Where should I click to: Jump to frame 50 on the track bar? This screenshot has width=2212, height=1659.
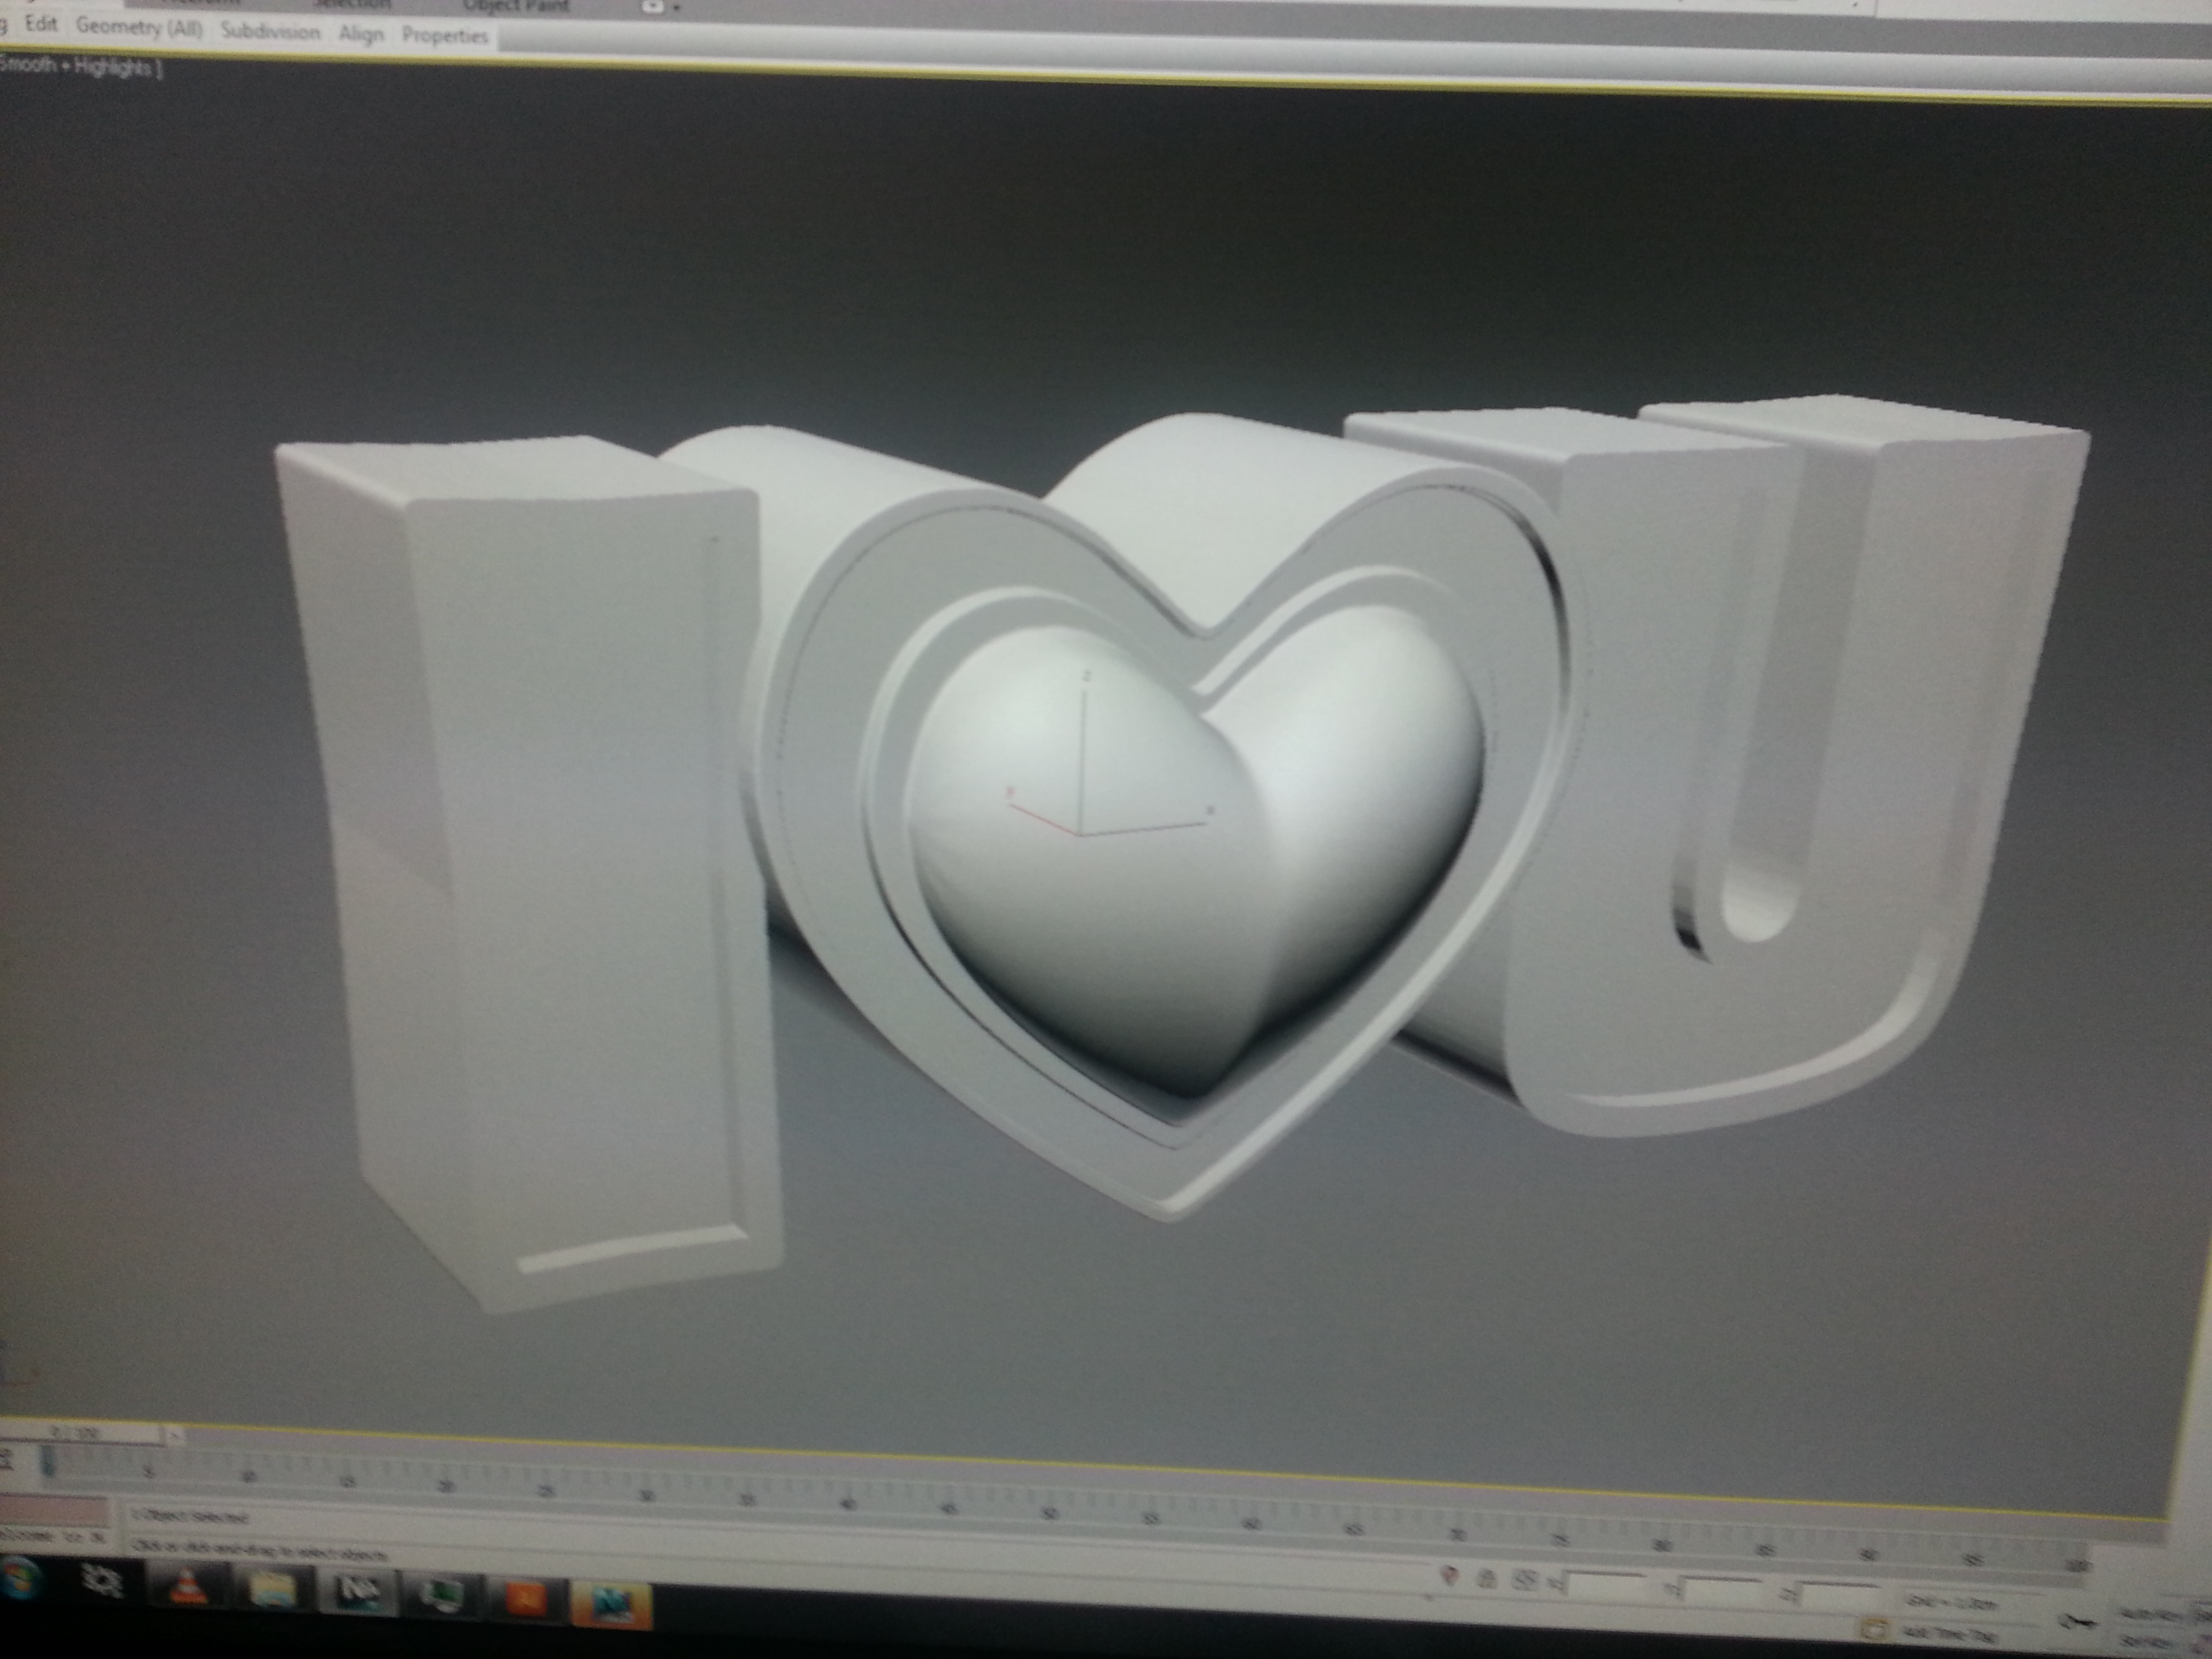[1050, 1515]
